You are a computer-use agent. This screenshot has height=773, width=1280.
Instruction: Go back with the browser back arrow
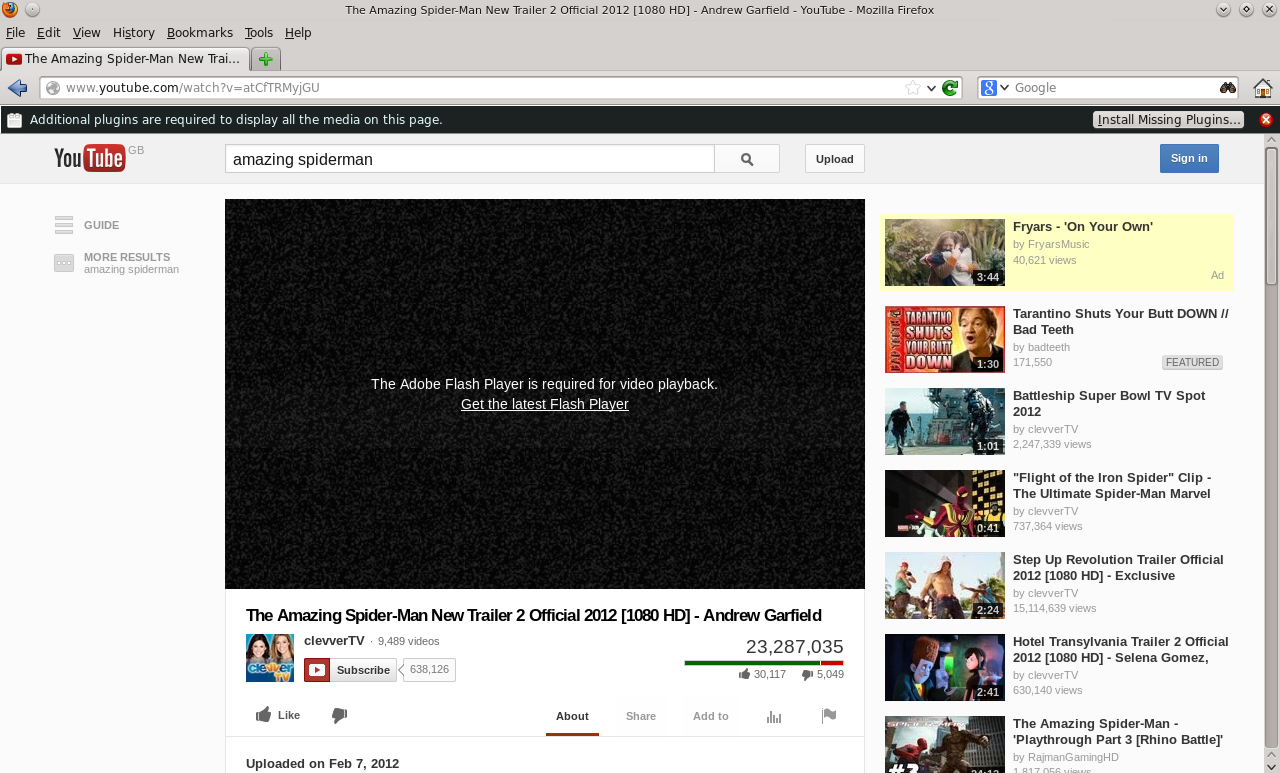[x=17, y=88]
